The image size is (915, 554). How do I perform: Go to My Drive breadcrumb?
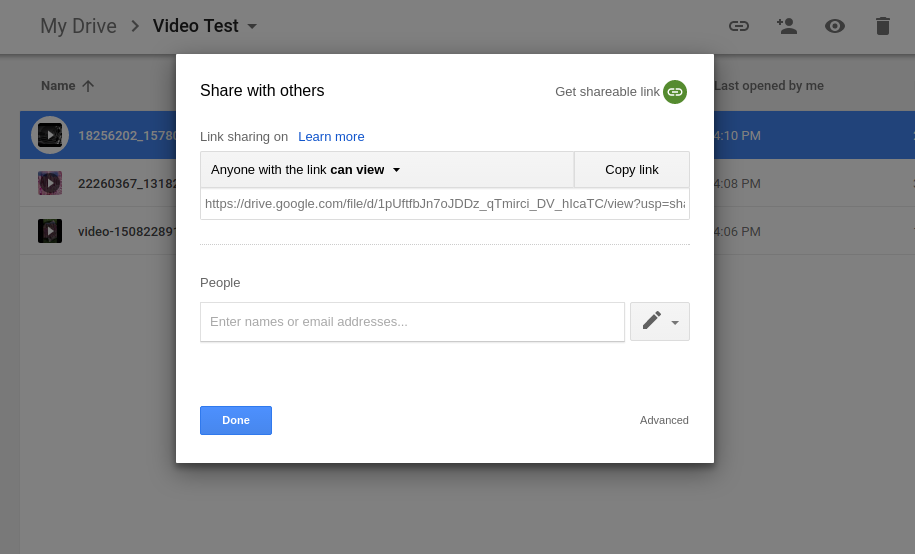tap(78, 26)
